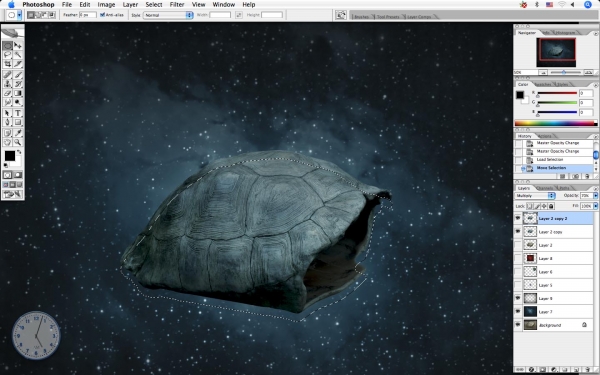Open the Filter menu
This screenshot has width=600, height=375.
(x=177, y=5)
